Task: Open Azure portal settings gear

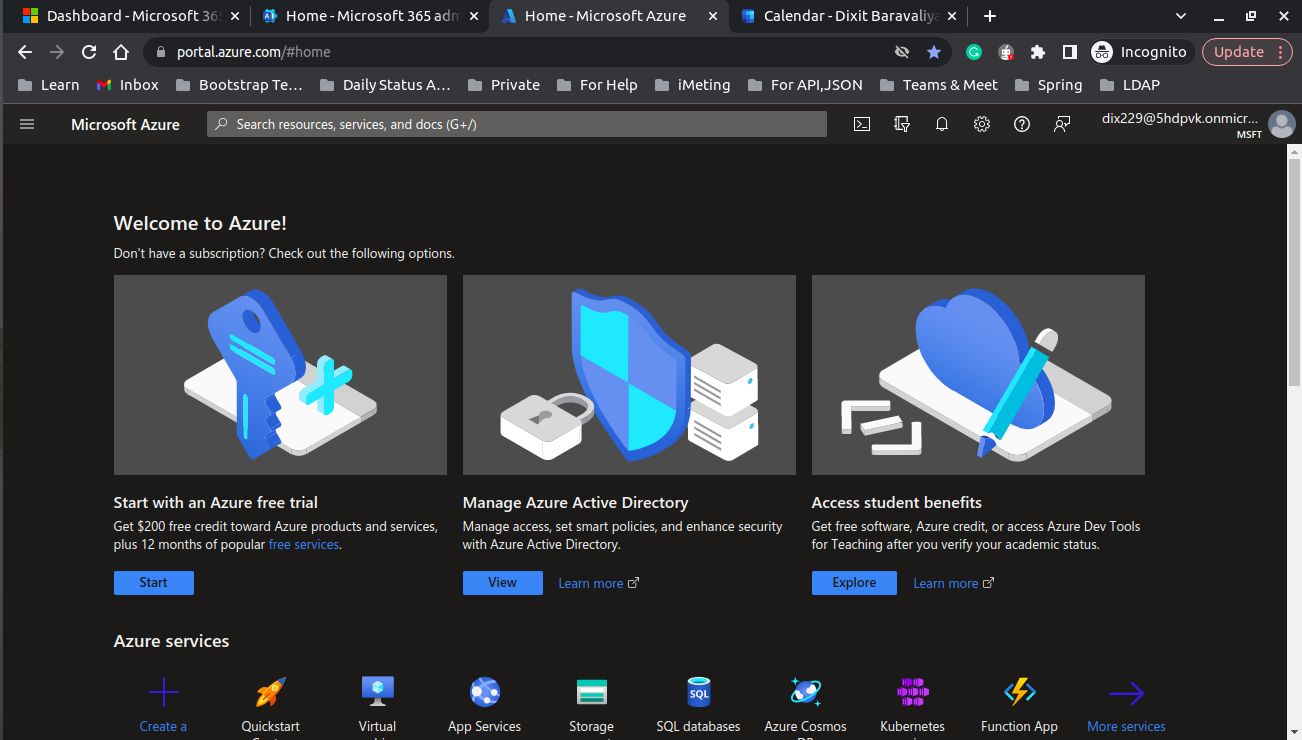Action: tap(982, 124)
